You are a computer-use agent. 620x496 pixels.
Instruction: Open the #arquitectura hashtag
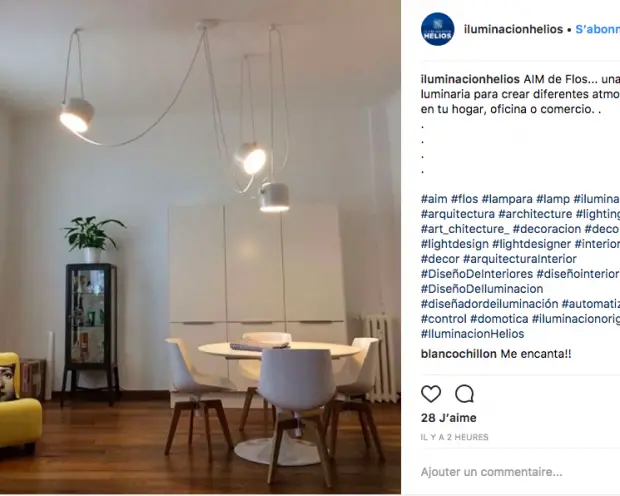pos(457,214)
